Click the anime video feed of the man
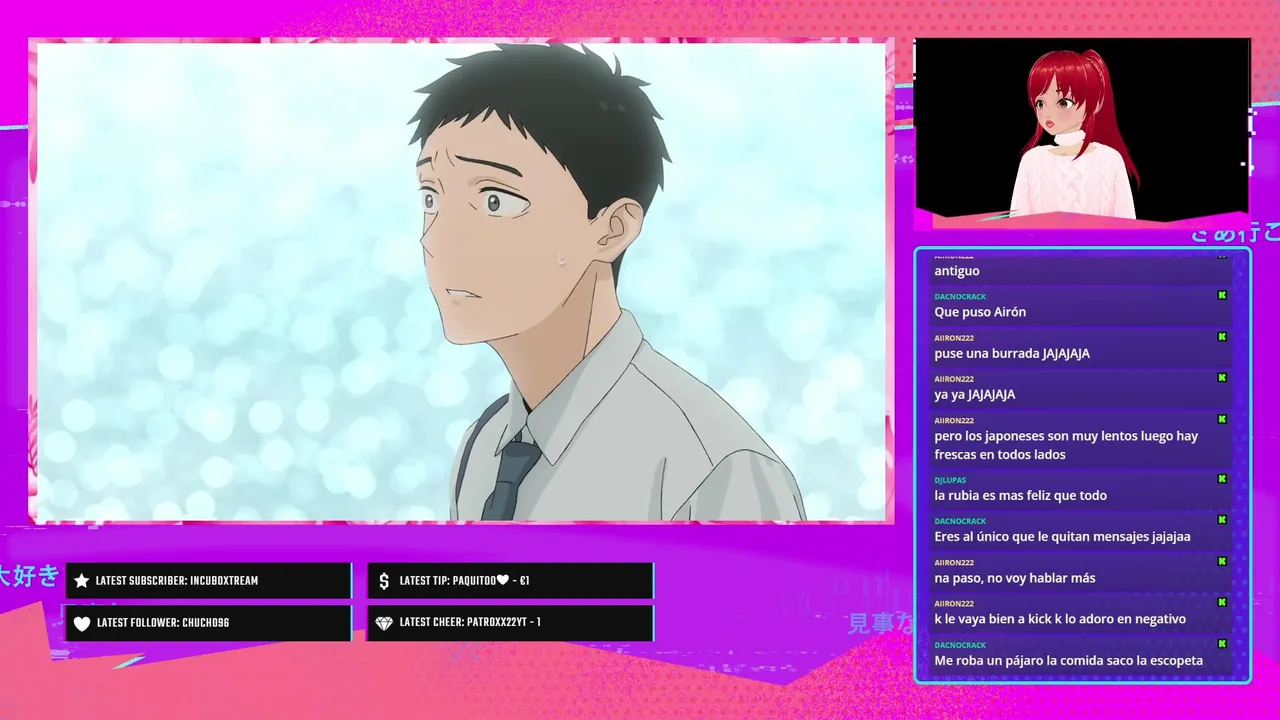Viewport: 1280px width, 720px height. (x=461, y=281)
